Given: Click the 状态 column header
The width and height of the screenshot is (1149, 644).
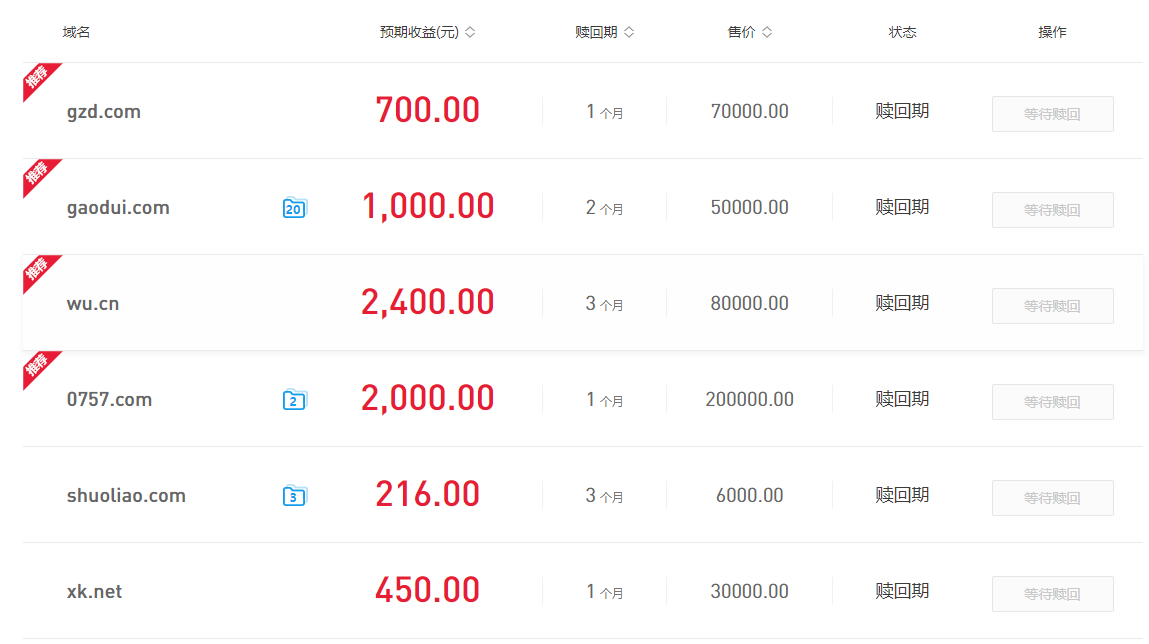Looking at the screenshot, I should 902,32.
